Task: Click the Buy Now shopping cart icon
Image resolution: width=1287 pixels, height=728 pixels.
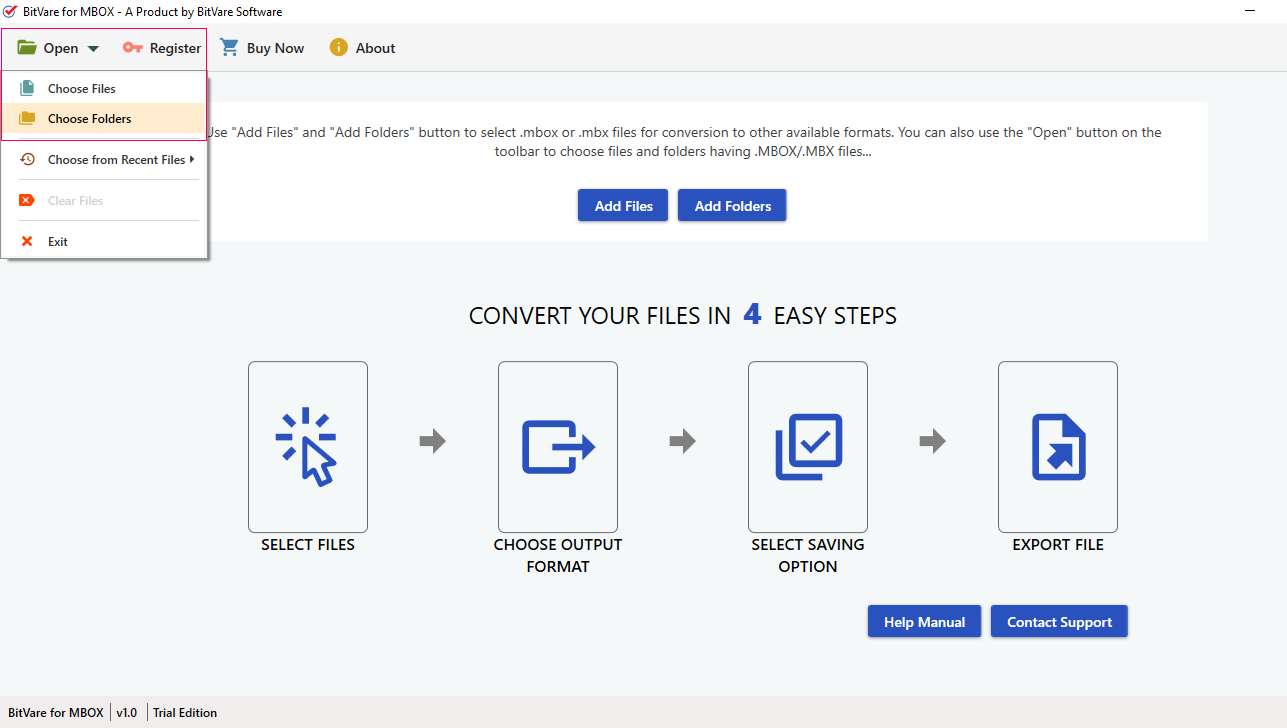Action: 230,48
